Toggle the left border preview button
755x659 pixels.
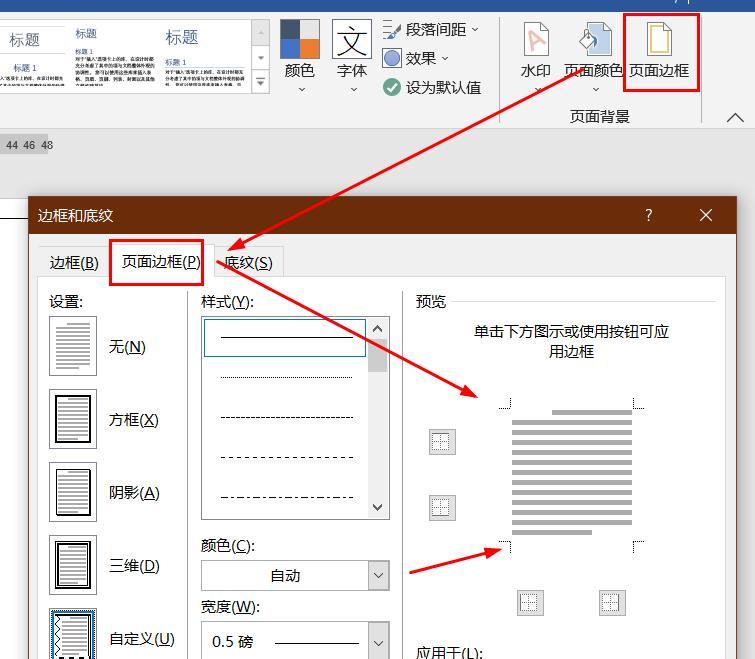click(x=530, y=603)
